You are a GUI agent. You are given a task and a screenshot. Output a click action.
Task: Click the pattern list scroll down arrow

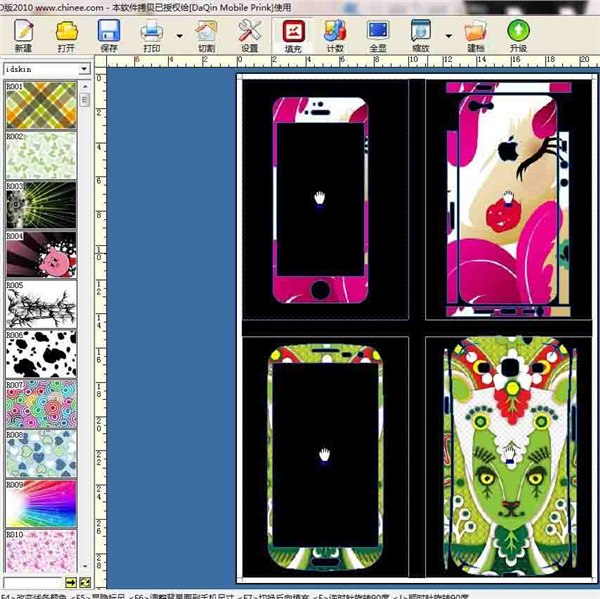pyautogui.click(x=85, y=566)
